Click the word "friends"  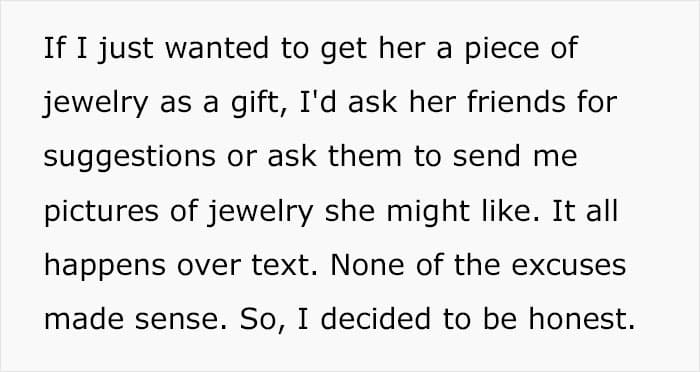pyautogui.click(x=516, y=102)
